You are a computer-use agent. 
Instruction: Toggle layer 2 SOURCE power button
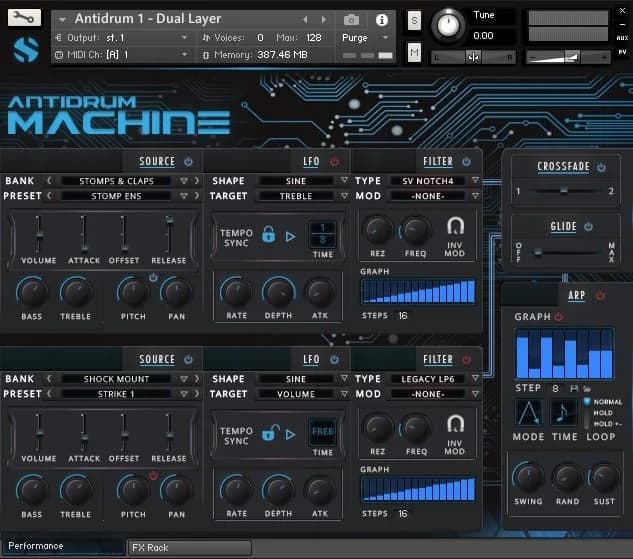point(188,360)
